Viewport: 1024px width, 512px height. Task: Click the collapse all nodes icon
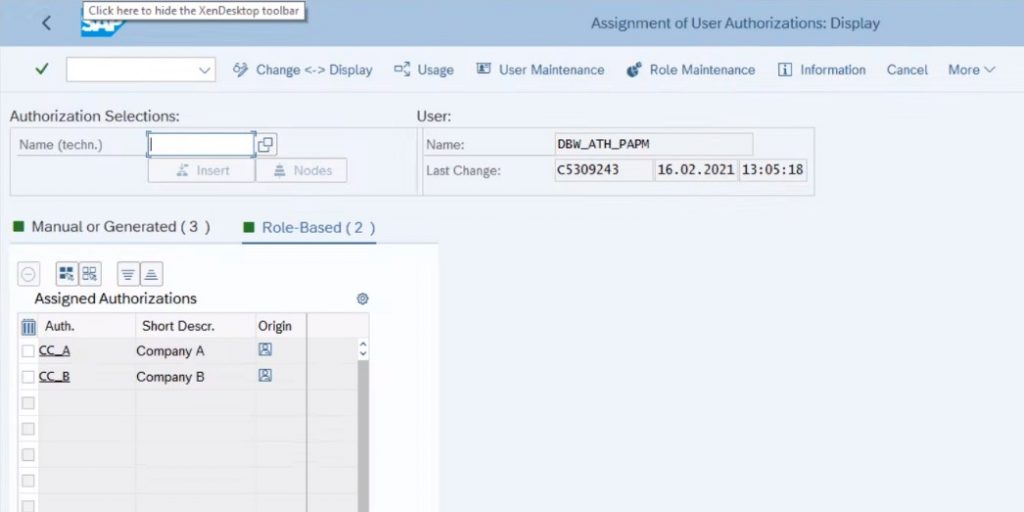(x=152, y=274)
